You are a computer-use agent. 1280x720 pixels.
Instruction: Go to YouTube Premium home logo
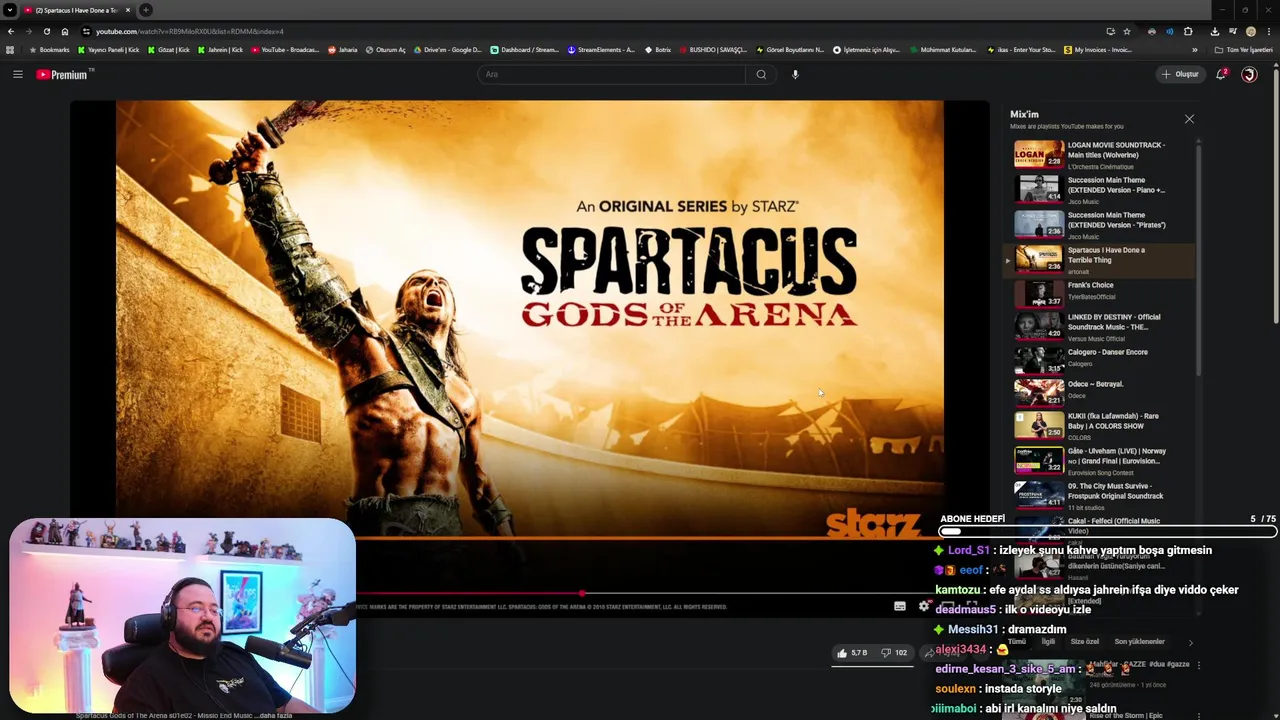tap(63, 74)
